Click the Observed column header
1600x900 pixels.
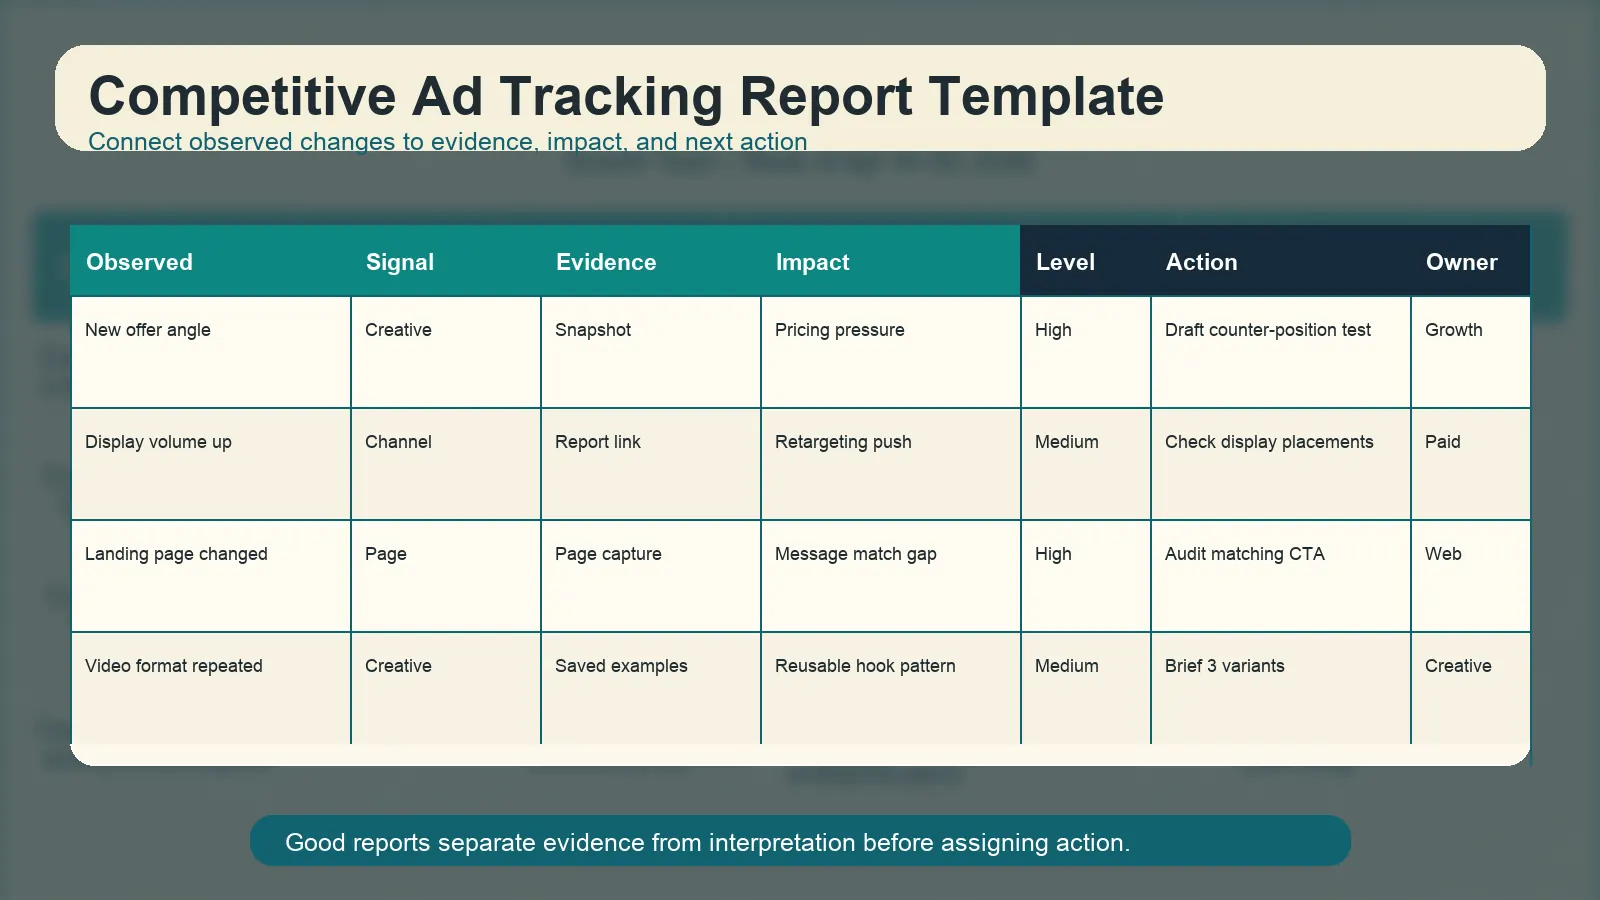pos(139,262)
